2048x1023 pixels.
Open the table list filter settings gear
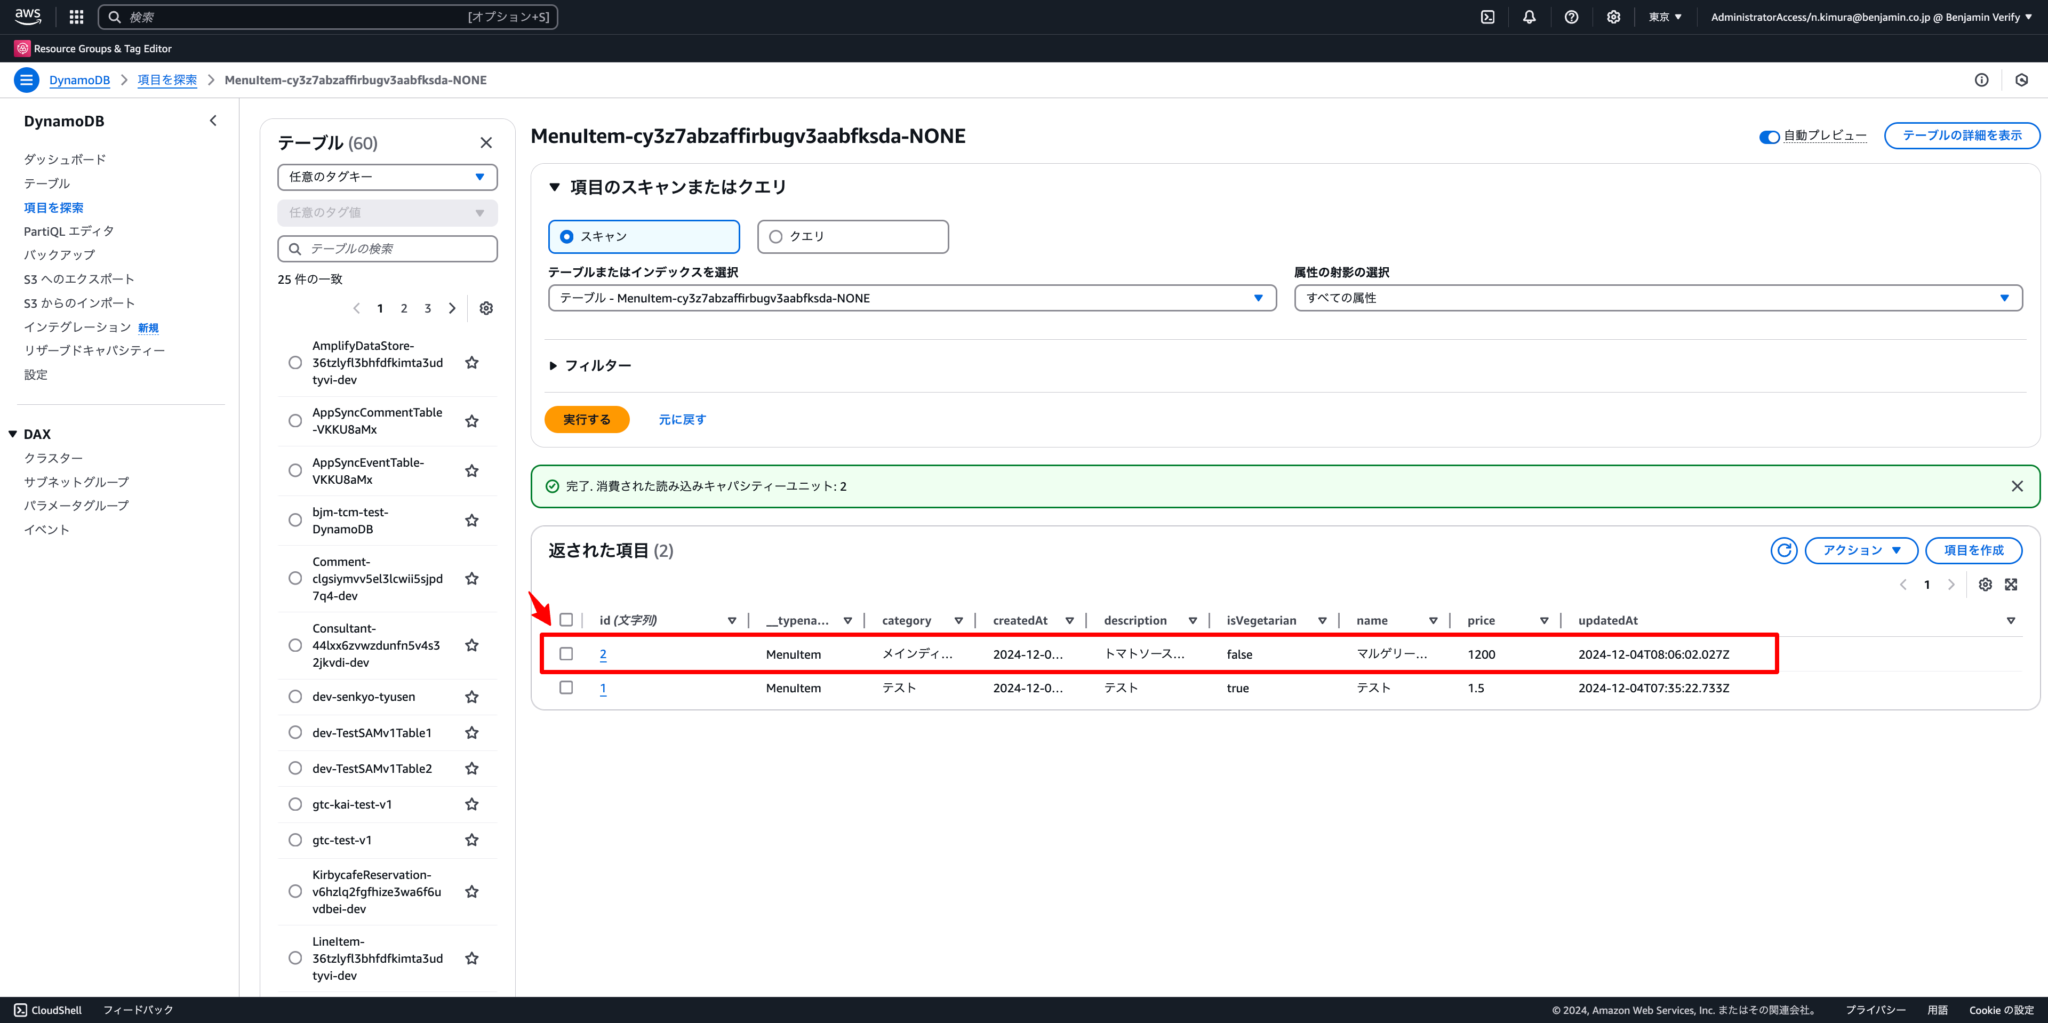[x=486, y=308]
